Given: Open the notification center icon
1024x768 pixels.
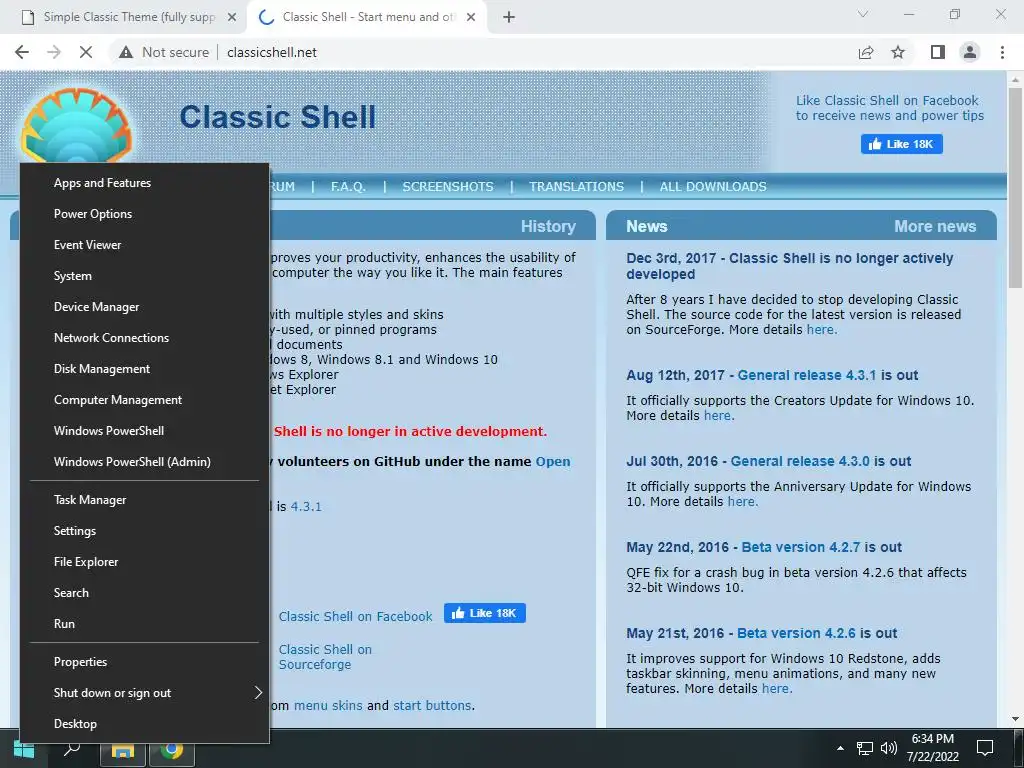Looking at the screenshot, I should (985, 748).
